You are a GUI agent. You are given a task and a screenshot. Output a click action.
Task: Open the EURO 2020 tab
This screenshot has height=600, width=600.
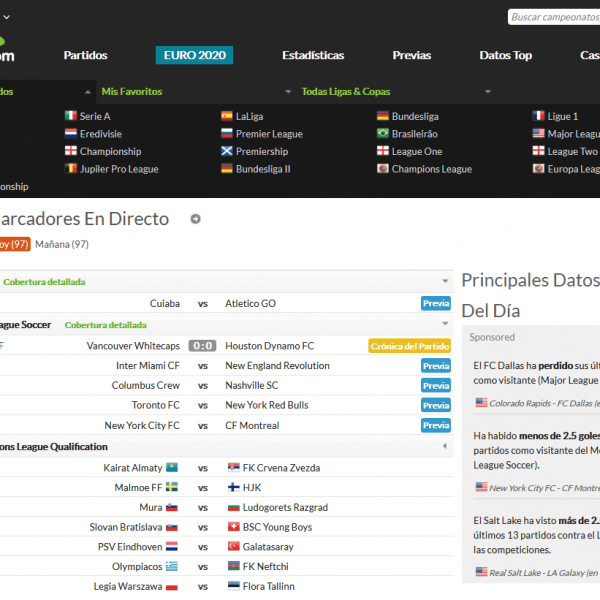[x=194, y=55]
